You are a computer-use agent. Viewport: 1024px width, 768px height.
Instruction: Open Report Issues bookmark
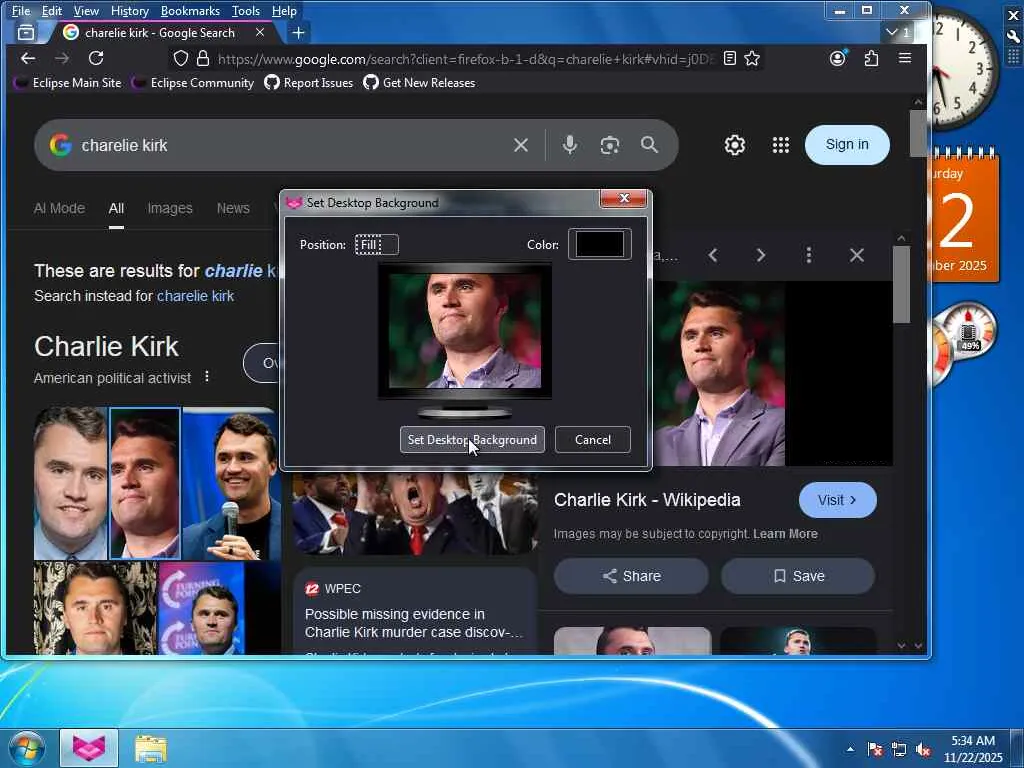click(x=309, y=83)
